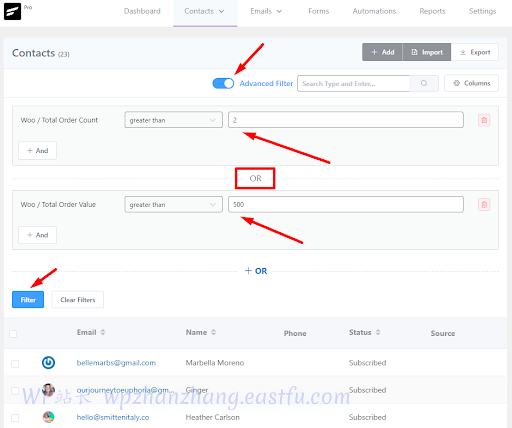
Task: Click the search magnifier icon
Action: coord(424,83)
